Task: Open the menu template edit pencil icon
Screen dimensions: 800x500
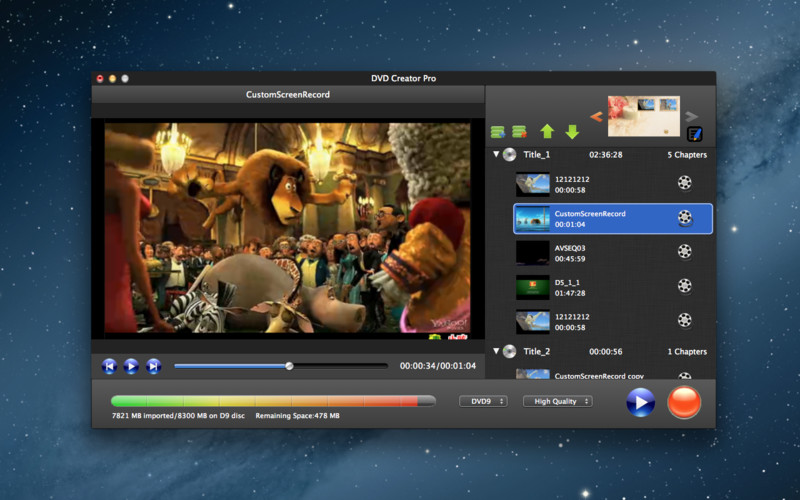Action: [694, 134]
